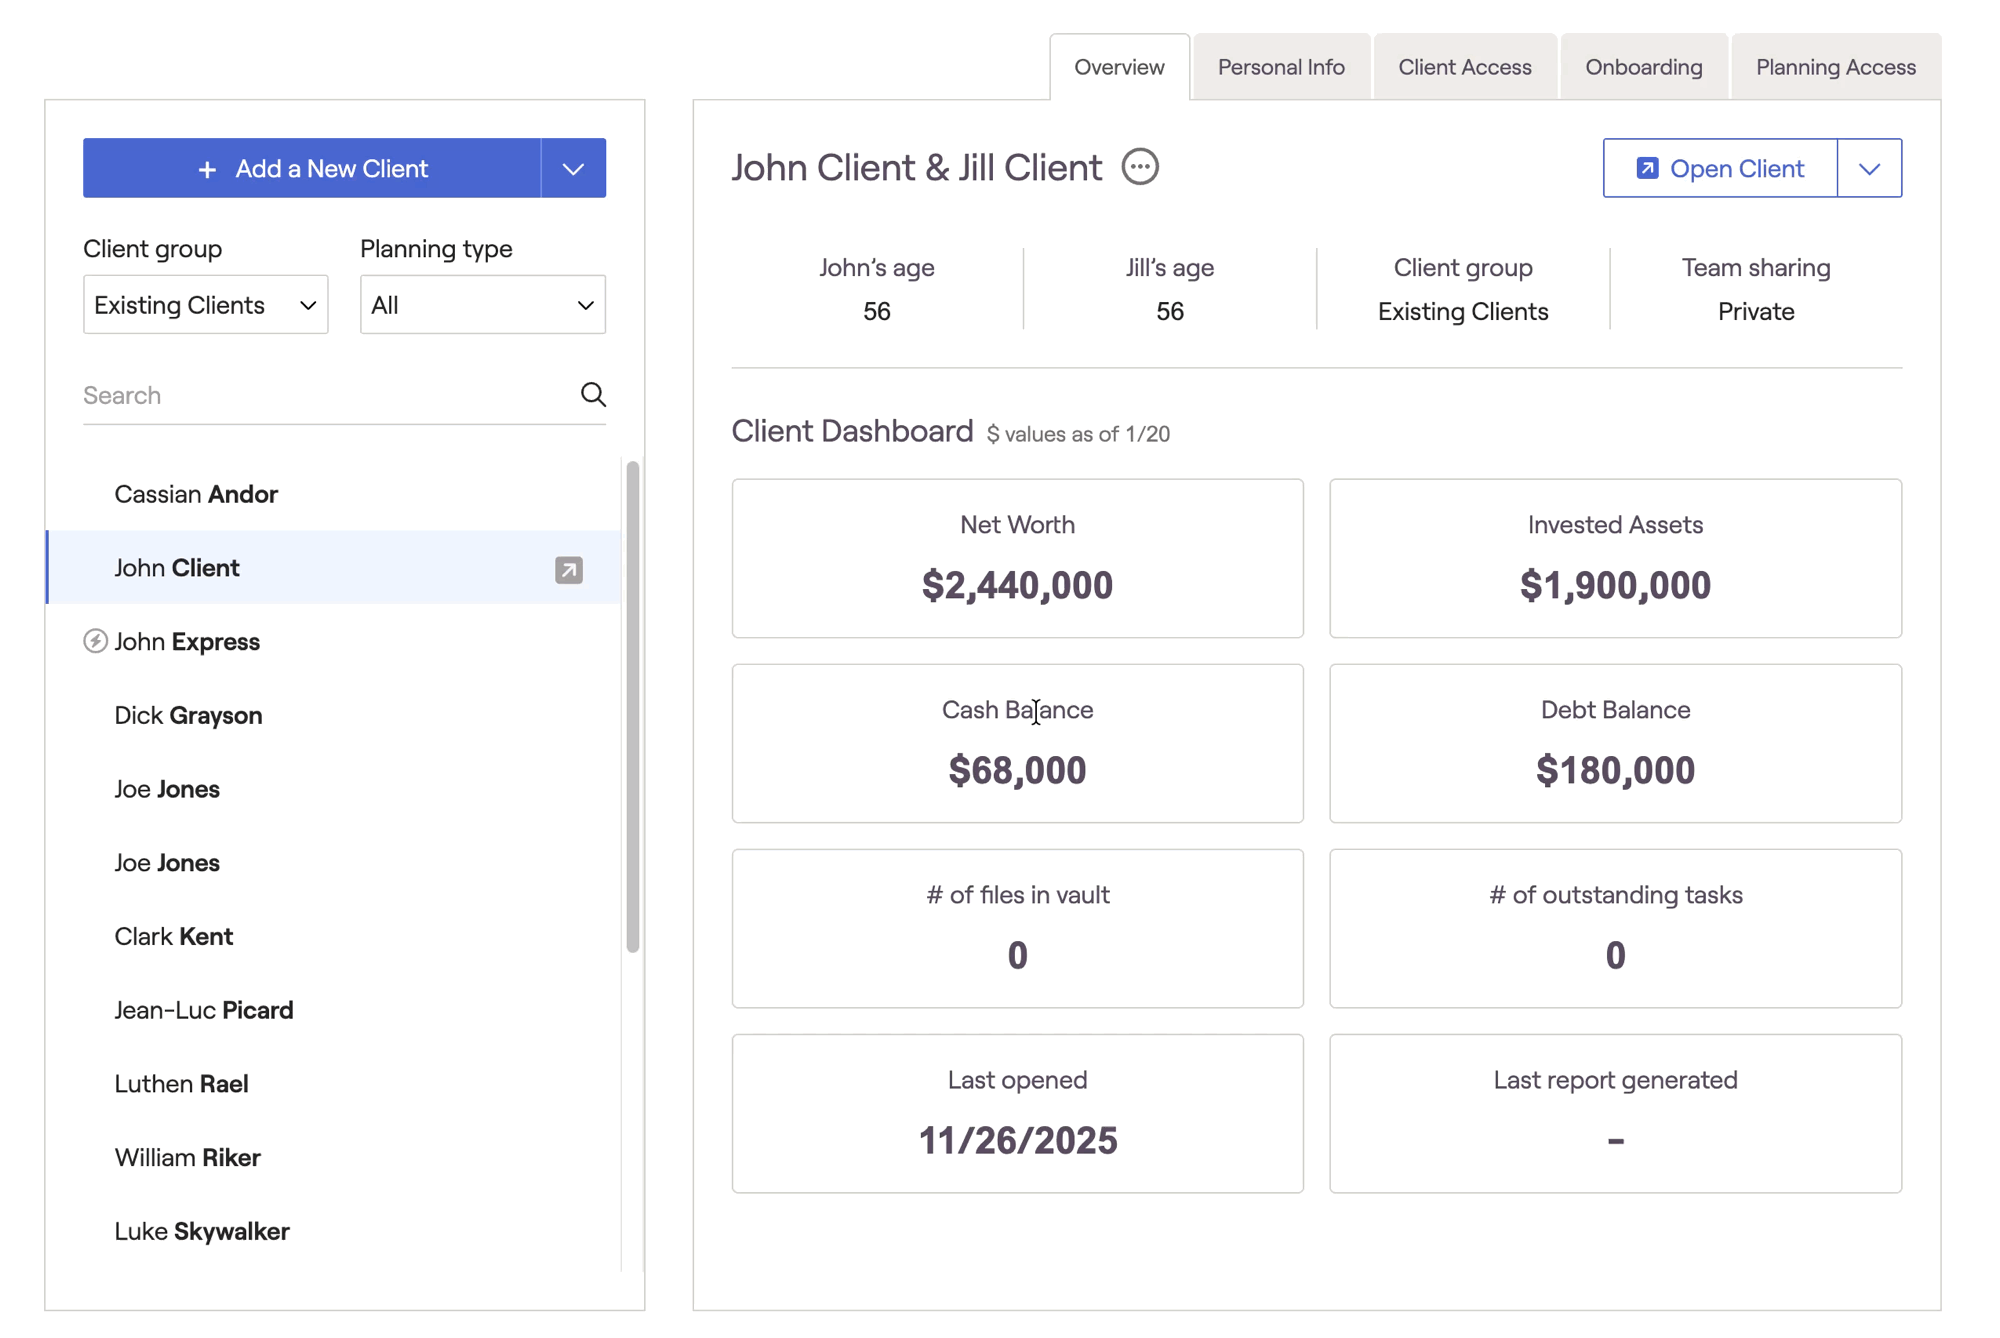Open the Client group dropdown
Screen dimensions: 2000x1338
(x=205, y=305)
